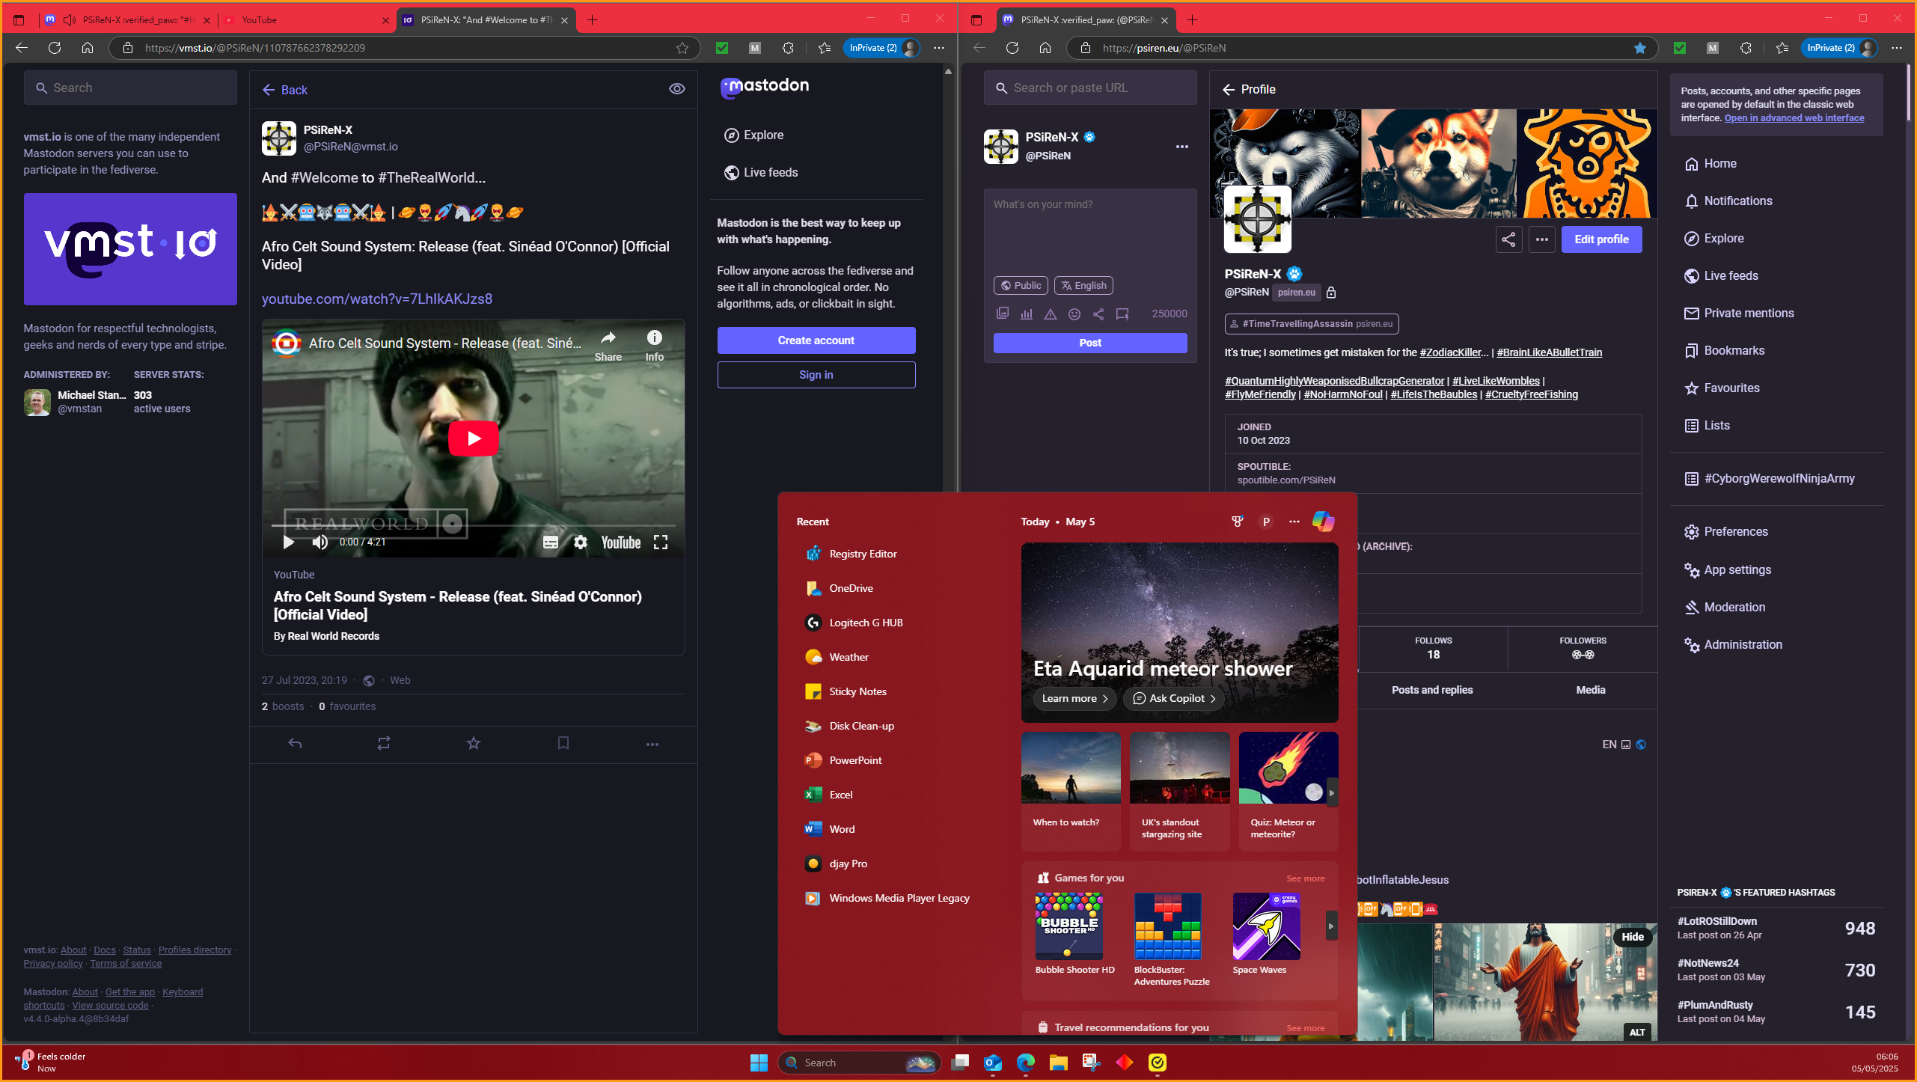This screenshot has height=1082, width=1917.
Task: Click the Post button in compose box
Action: click(1090, 343)
